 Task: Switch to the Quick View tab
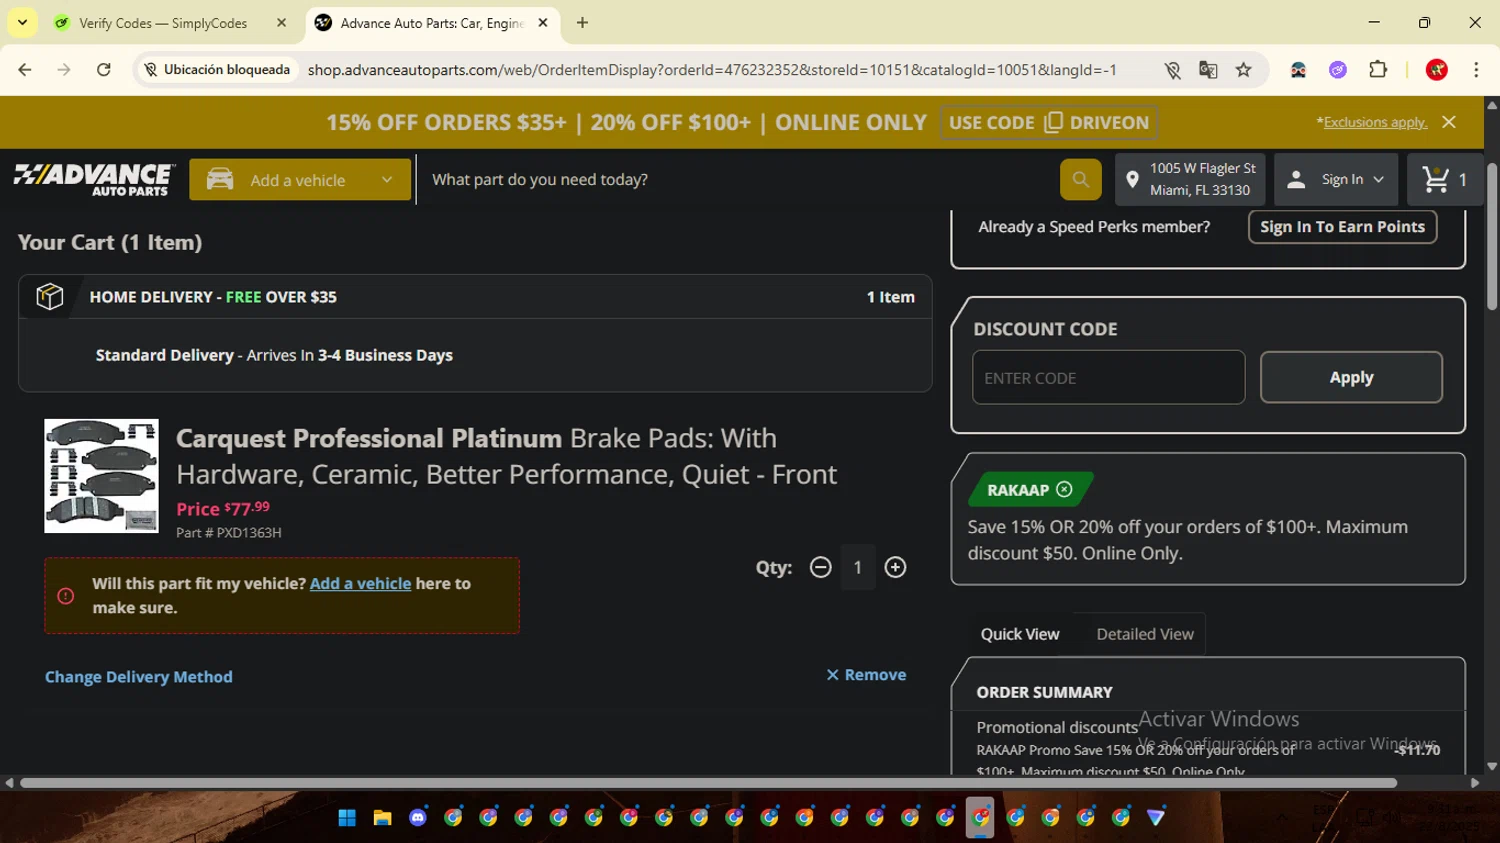pyautogui.click(x=1019, y=634)
